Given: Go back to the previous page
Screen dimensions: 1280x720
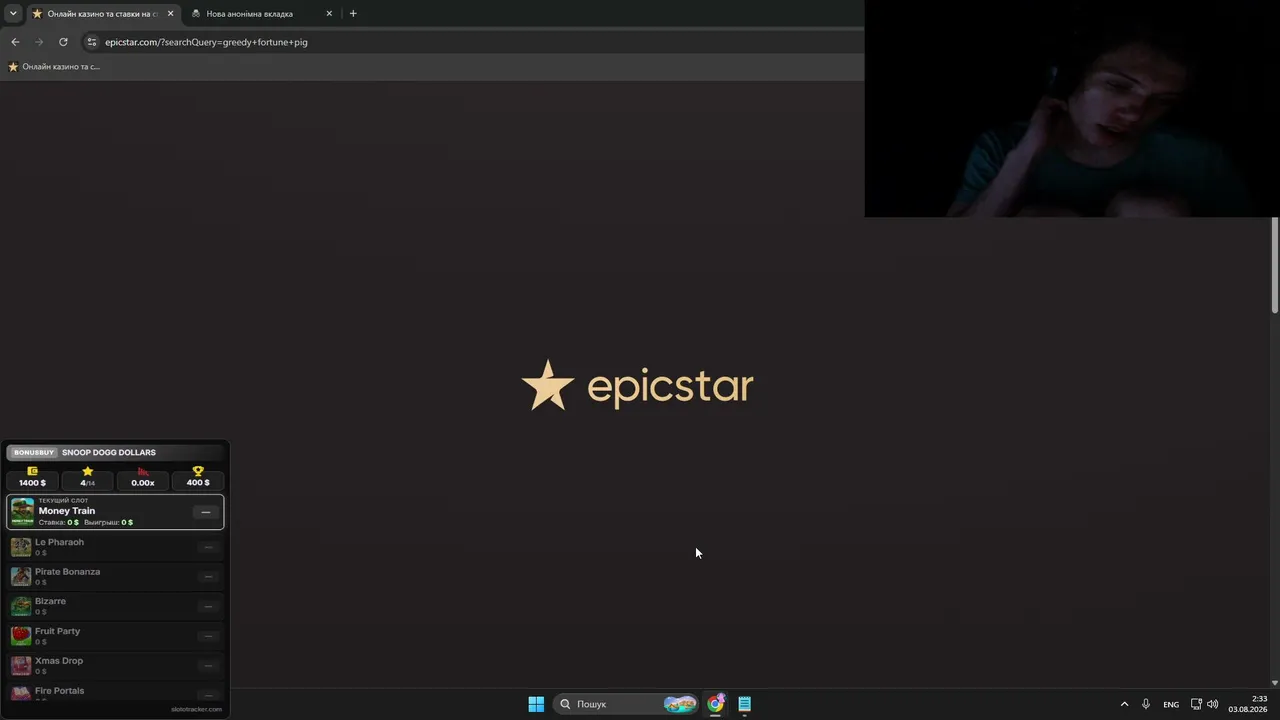Looking at the screenshot, I should coord(15,42).
